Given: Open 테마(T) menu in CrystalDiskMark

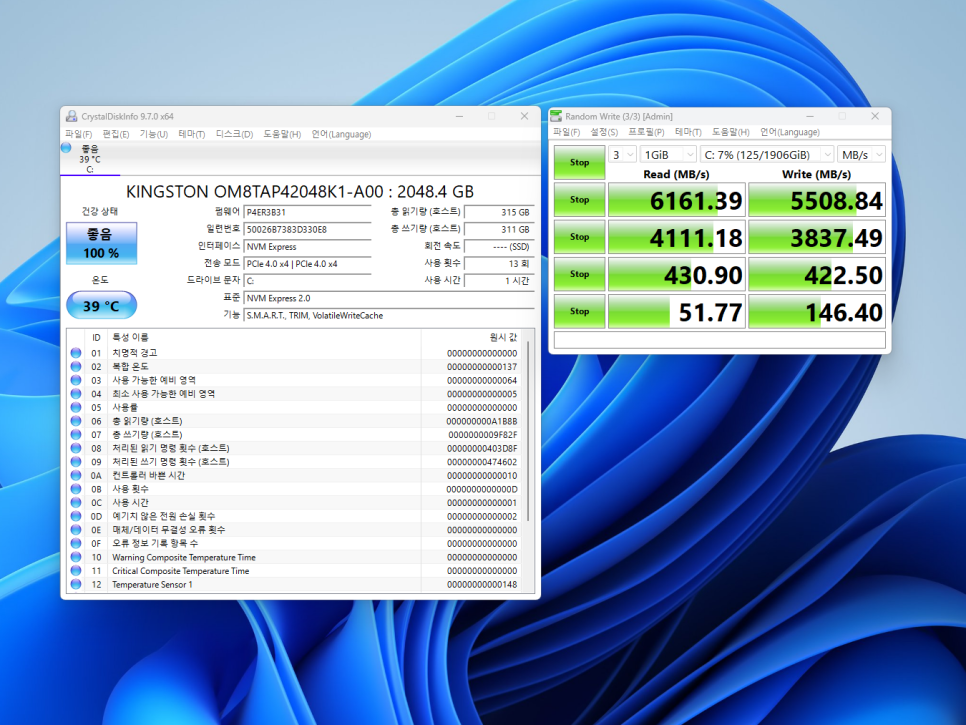Looking at the screenshot, I should 688,132.
